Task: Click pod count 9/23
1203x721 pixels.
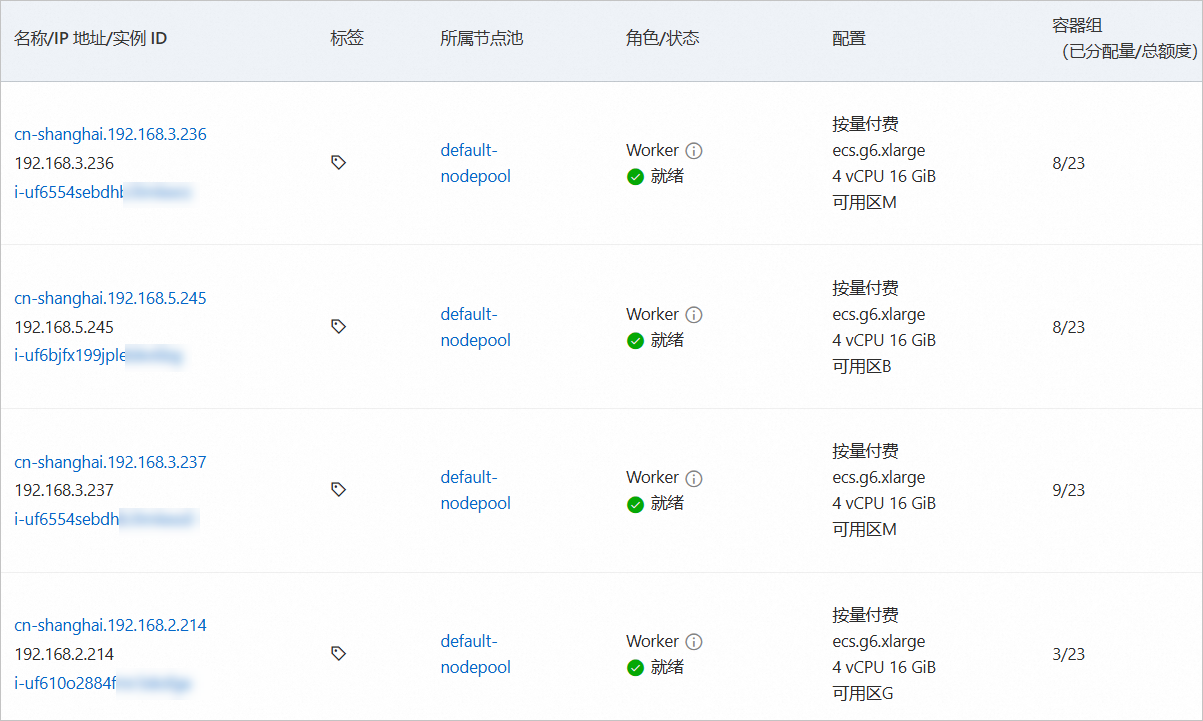Action: (x=1068, y=490)
